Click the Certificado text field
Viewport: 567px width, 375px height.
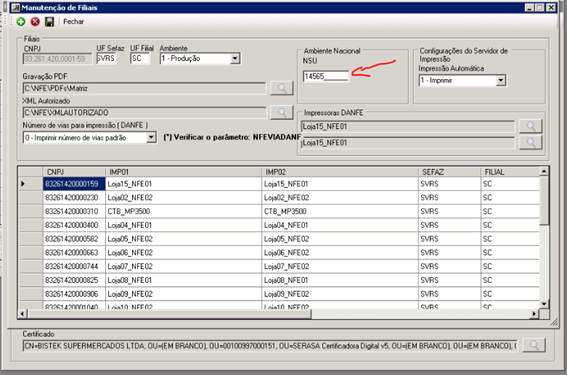tap(270, 346)
